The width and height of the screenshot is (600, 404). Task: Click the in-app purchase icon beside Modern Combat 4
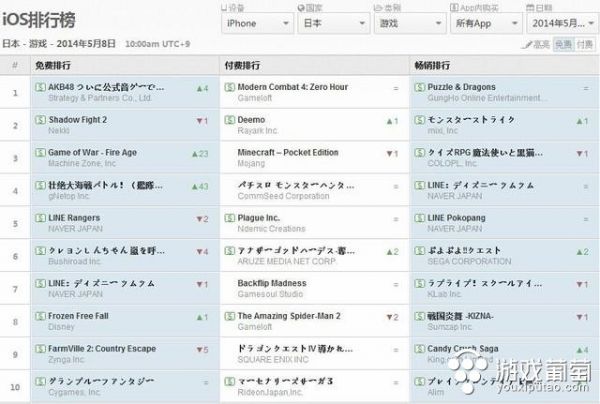[x=230, y=87]
